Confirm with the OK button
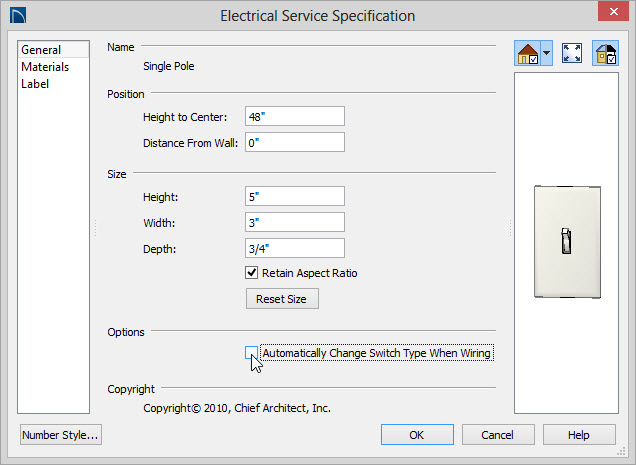This screenshot has height=465, width=636. click(417, 435)
